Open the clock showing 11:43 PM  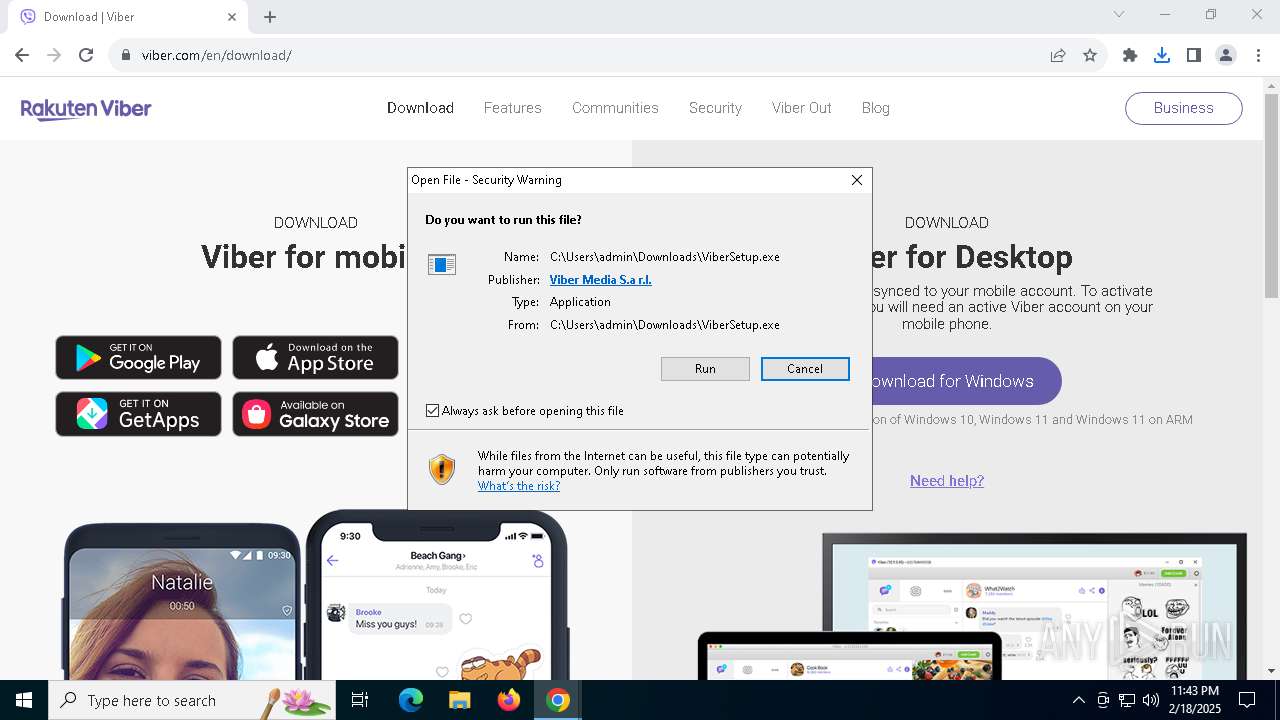[x=1194, y=700]
